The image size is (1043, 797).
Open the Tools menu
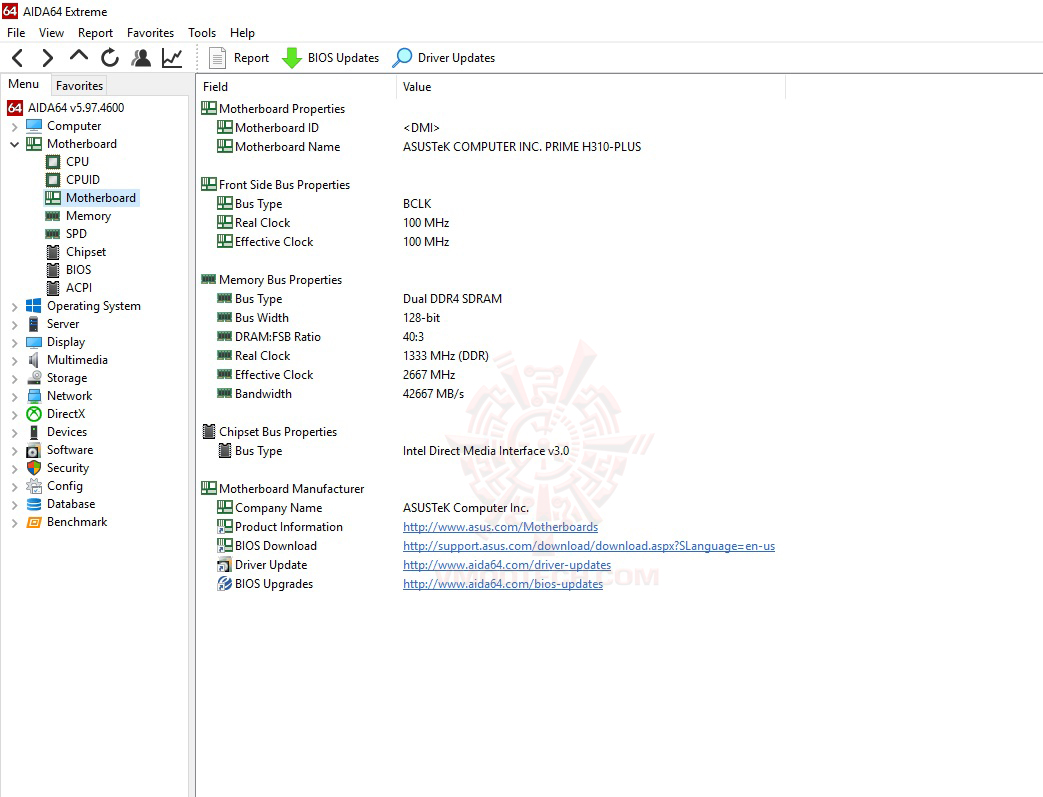[x=202, y=32]
